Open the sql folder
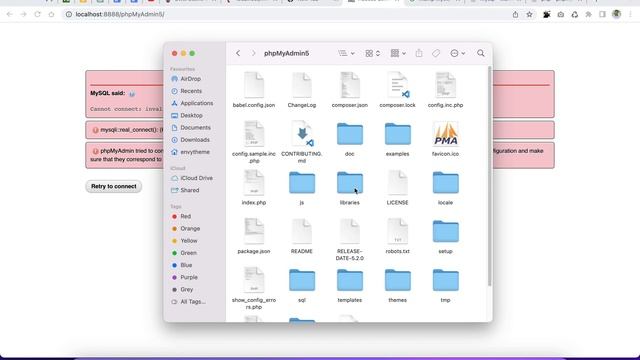The height and width of the screenshot is (360, 640). point(302,280)
